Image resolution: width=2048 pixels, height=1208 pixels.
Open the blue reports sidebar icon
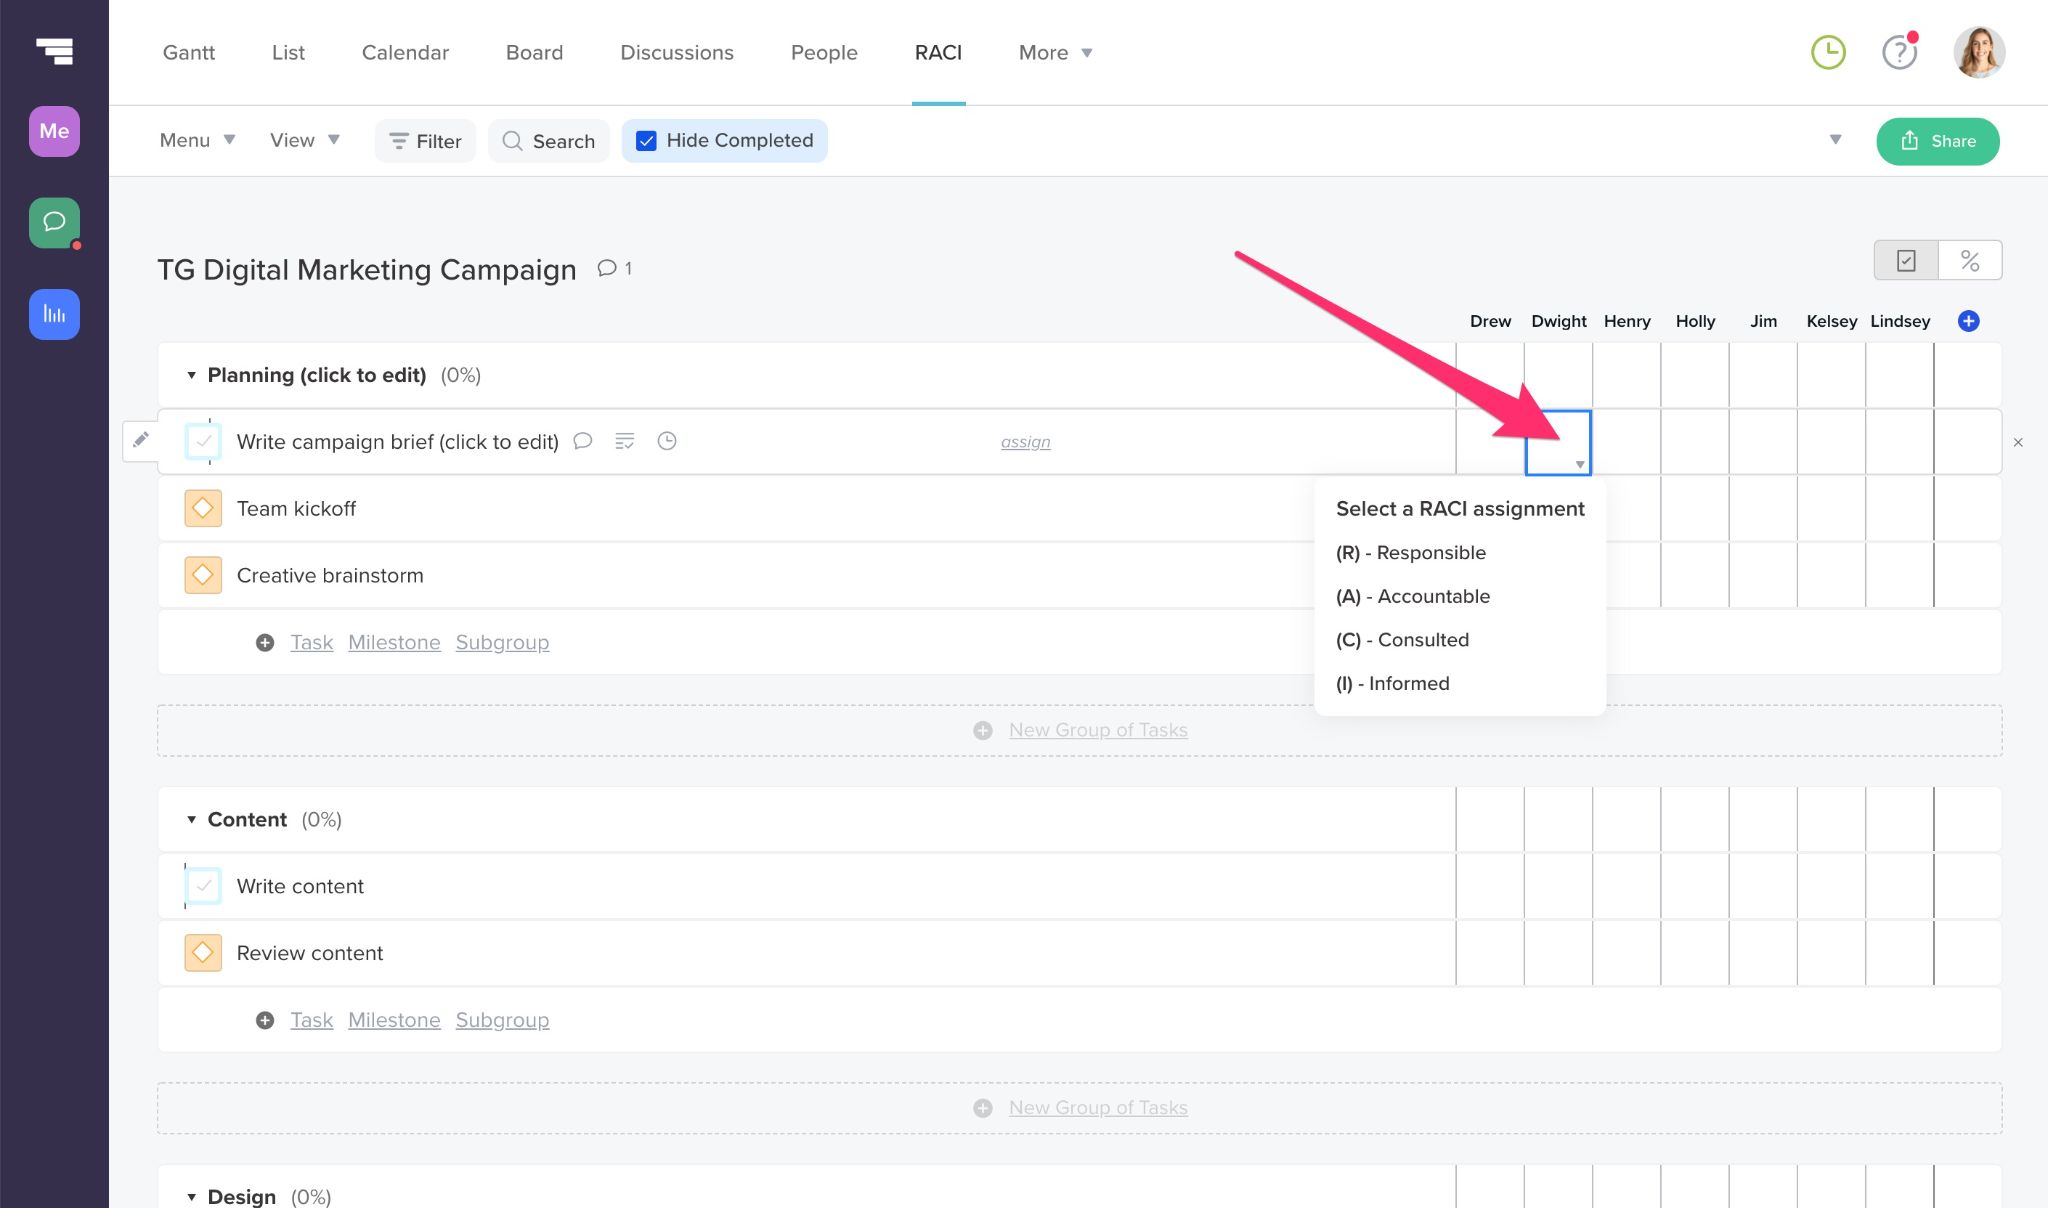pyautogui.click(x=54, y=314)
